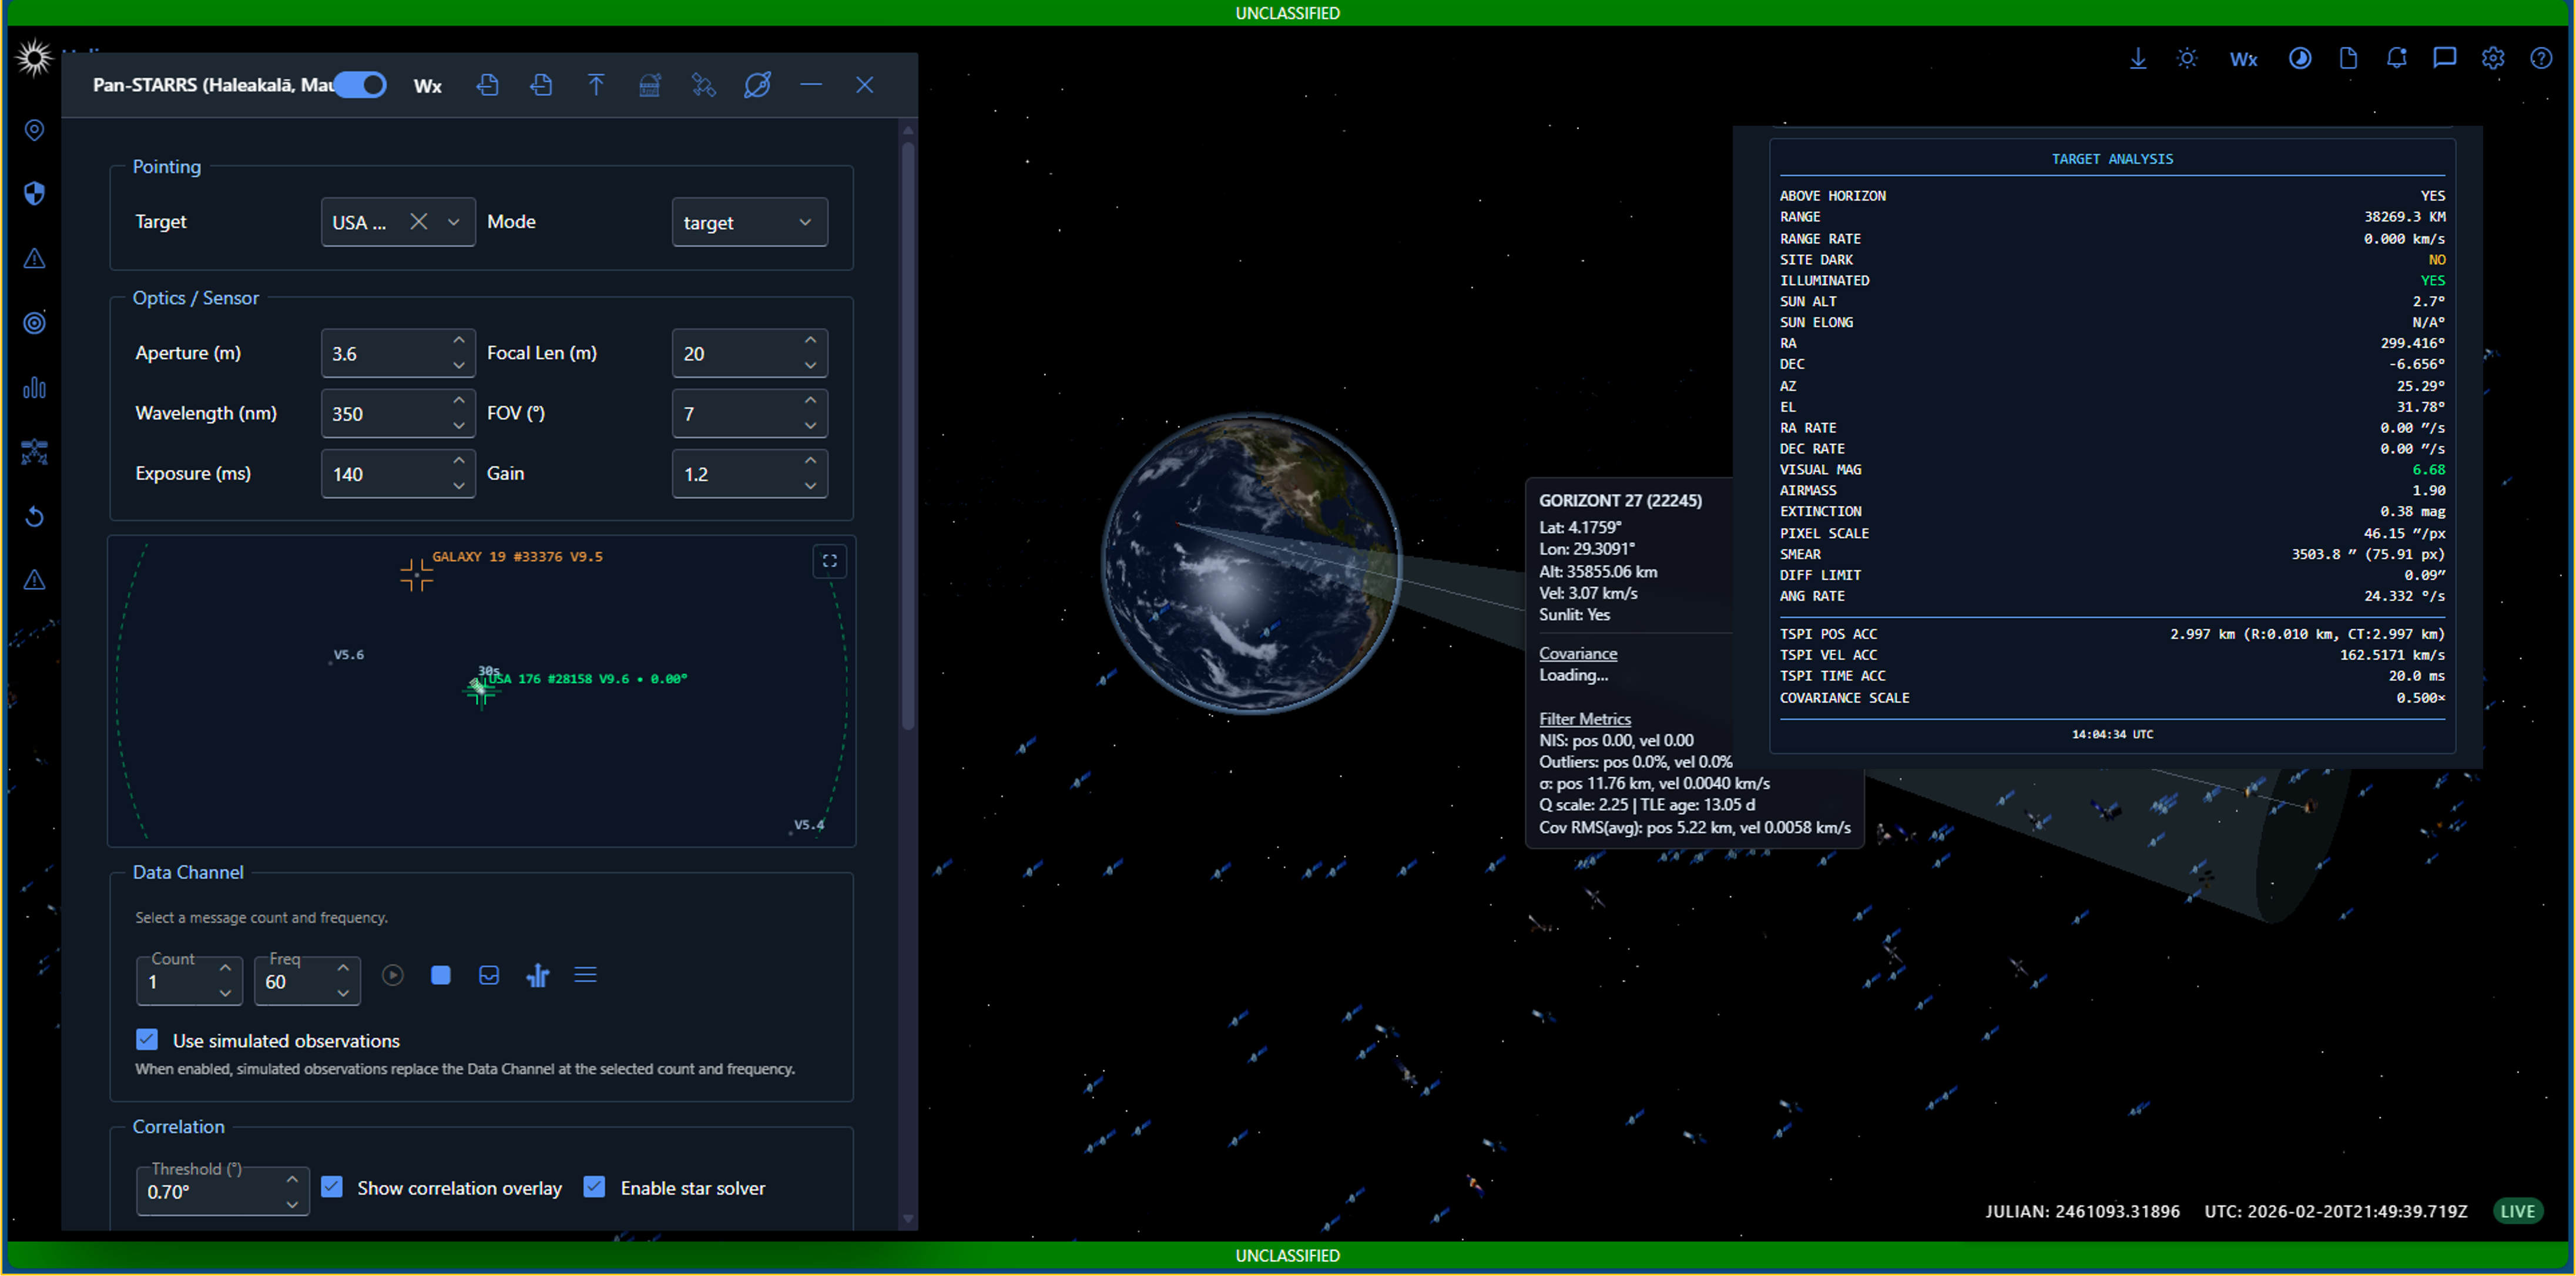Open the chat message icon in top bar
2576x1276 pixels.
2444,59
